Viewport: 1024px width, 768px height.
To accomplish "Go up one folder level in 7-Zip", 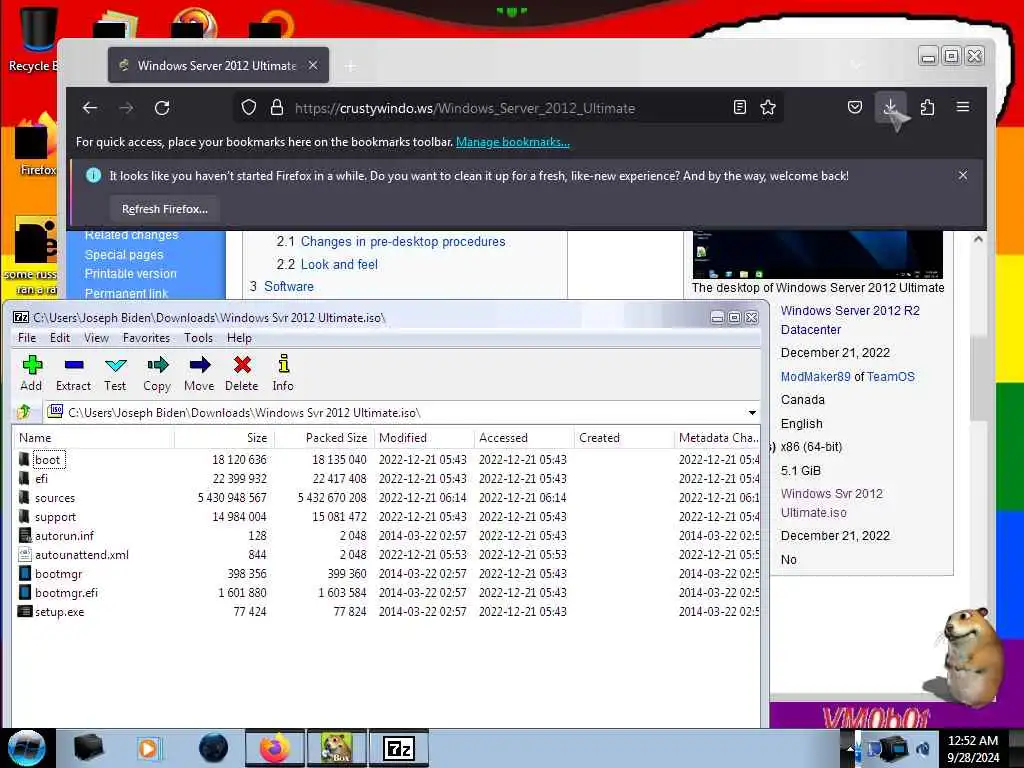I will click(x=25, y=412).
